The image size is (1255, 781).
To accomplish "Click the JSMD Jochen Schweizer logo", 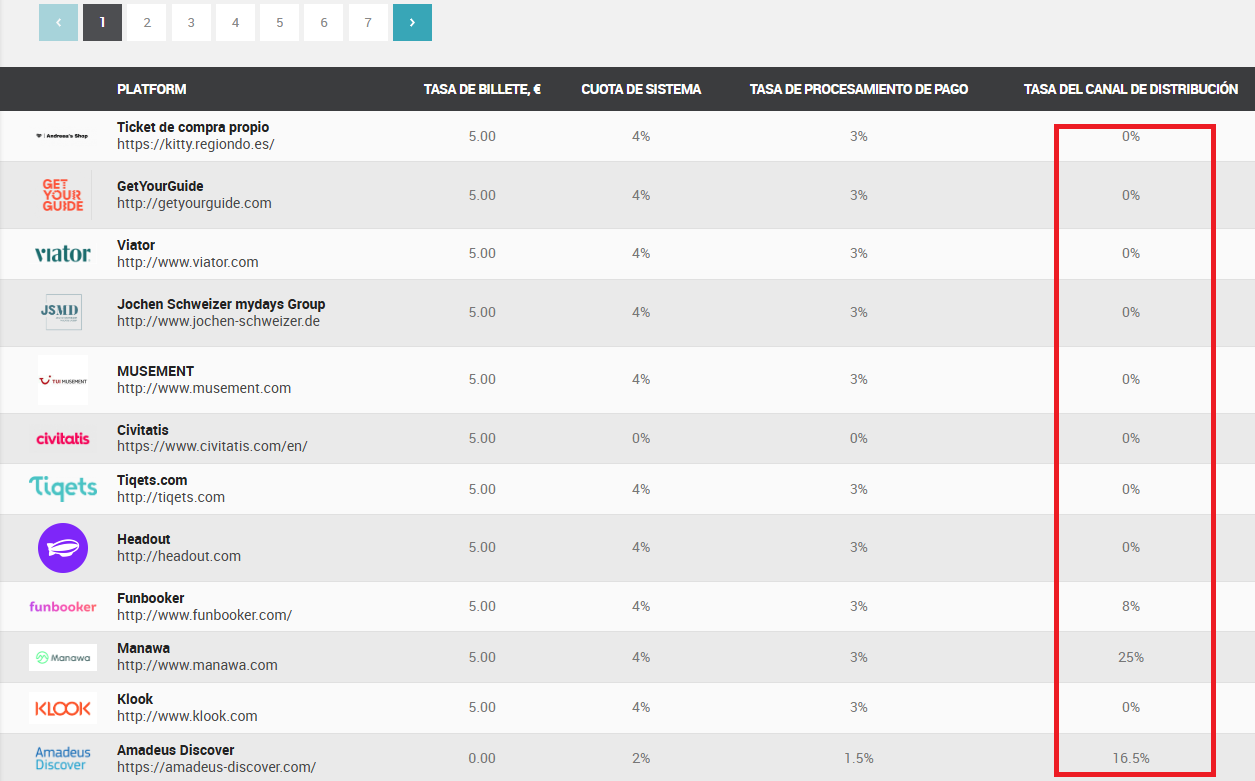I will point(62,312).
